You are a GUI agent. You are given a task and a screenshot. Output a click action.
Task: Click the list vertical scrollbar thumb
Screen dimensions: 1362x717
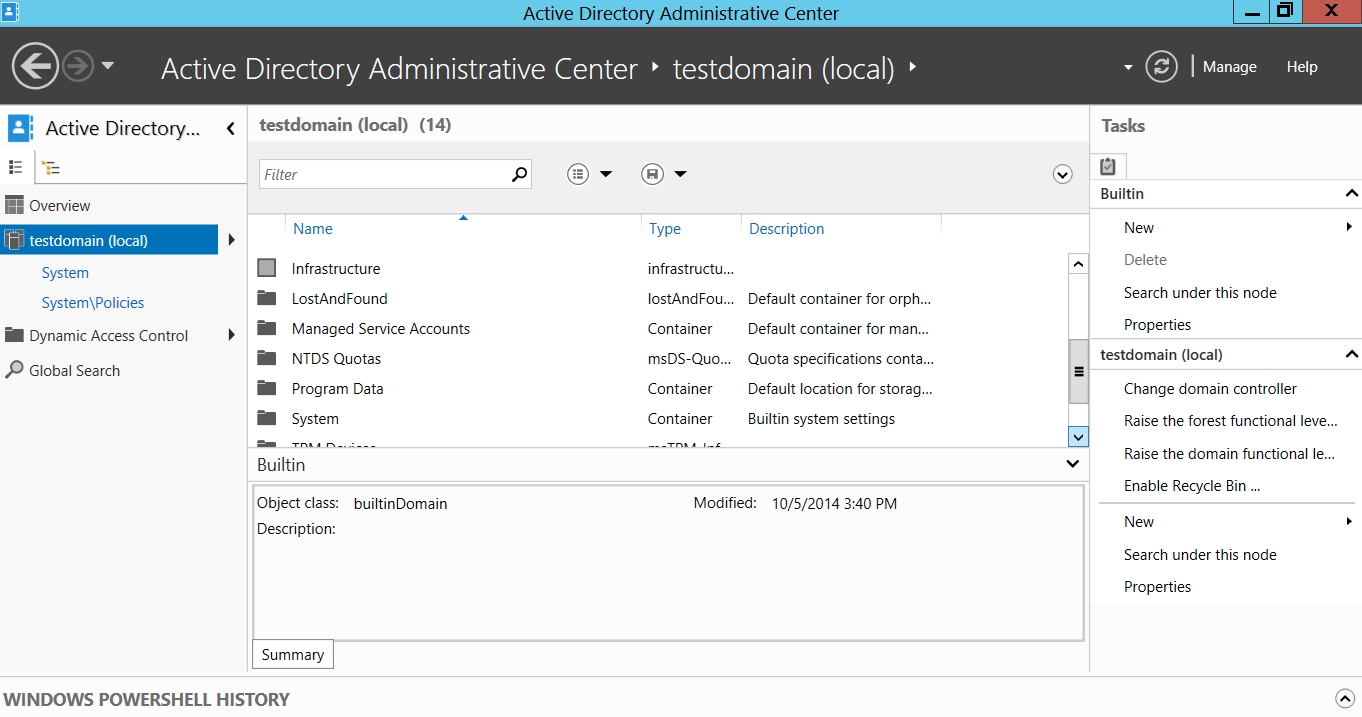point(1078,371)
